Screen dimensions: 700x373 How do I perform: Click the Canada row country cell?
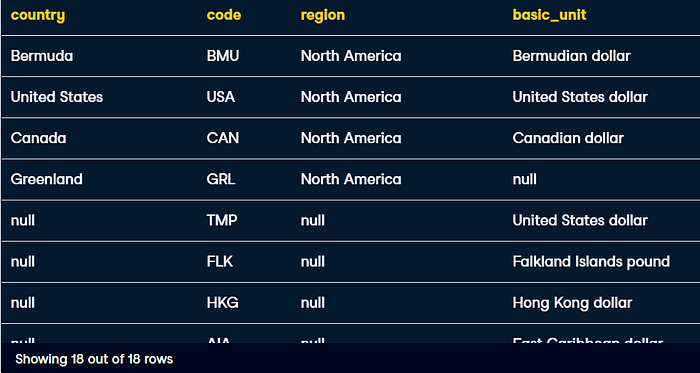(x=38, y=138)
